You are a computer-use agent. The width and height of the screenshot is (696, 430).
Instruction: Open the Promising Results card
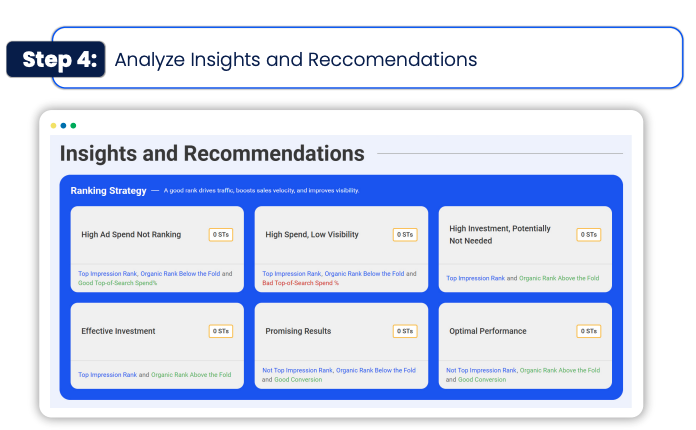pos(341,346)
